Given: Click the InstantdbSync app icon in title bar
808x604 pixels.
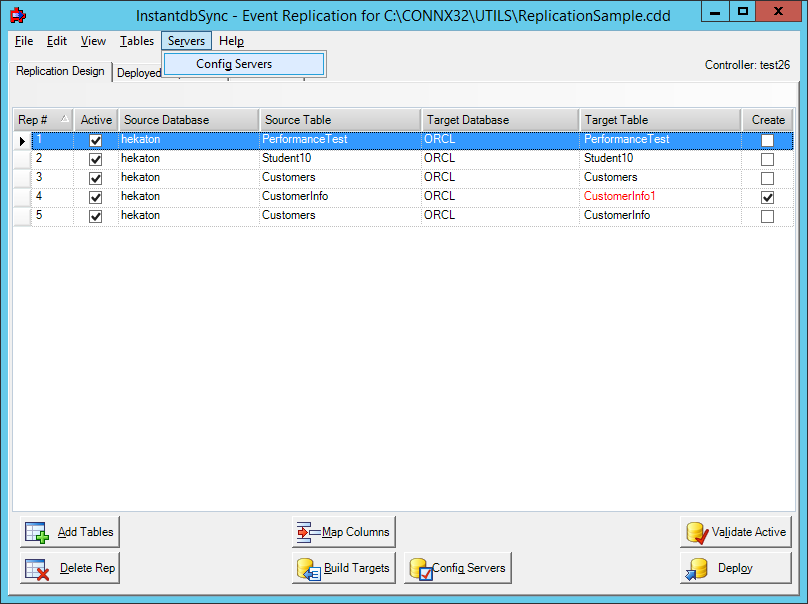Looking at the screenshot, I should 17,14.
